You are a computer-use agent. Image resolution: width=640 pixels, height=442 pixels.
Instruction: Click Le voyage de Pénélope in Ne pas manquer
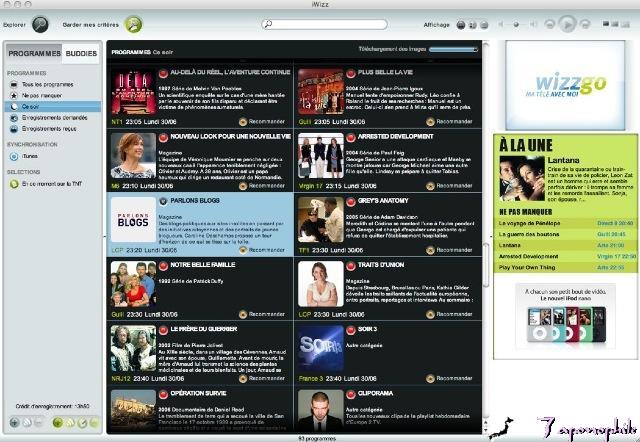[565, 223]
